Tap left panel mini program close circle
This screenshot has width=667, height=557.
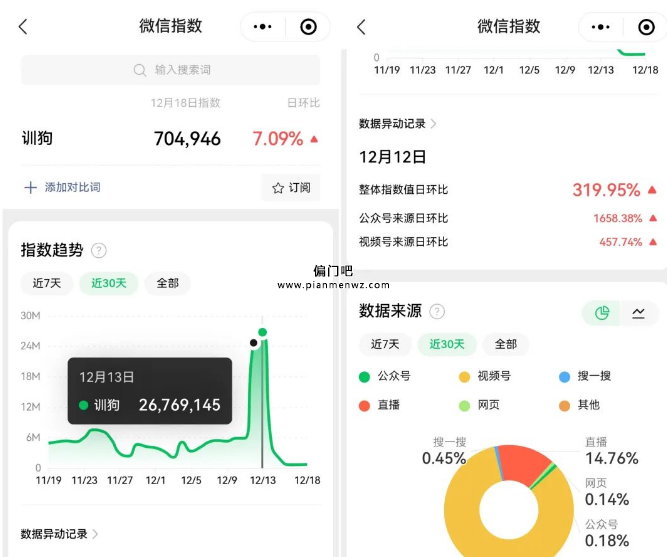[x=308, y=26]
